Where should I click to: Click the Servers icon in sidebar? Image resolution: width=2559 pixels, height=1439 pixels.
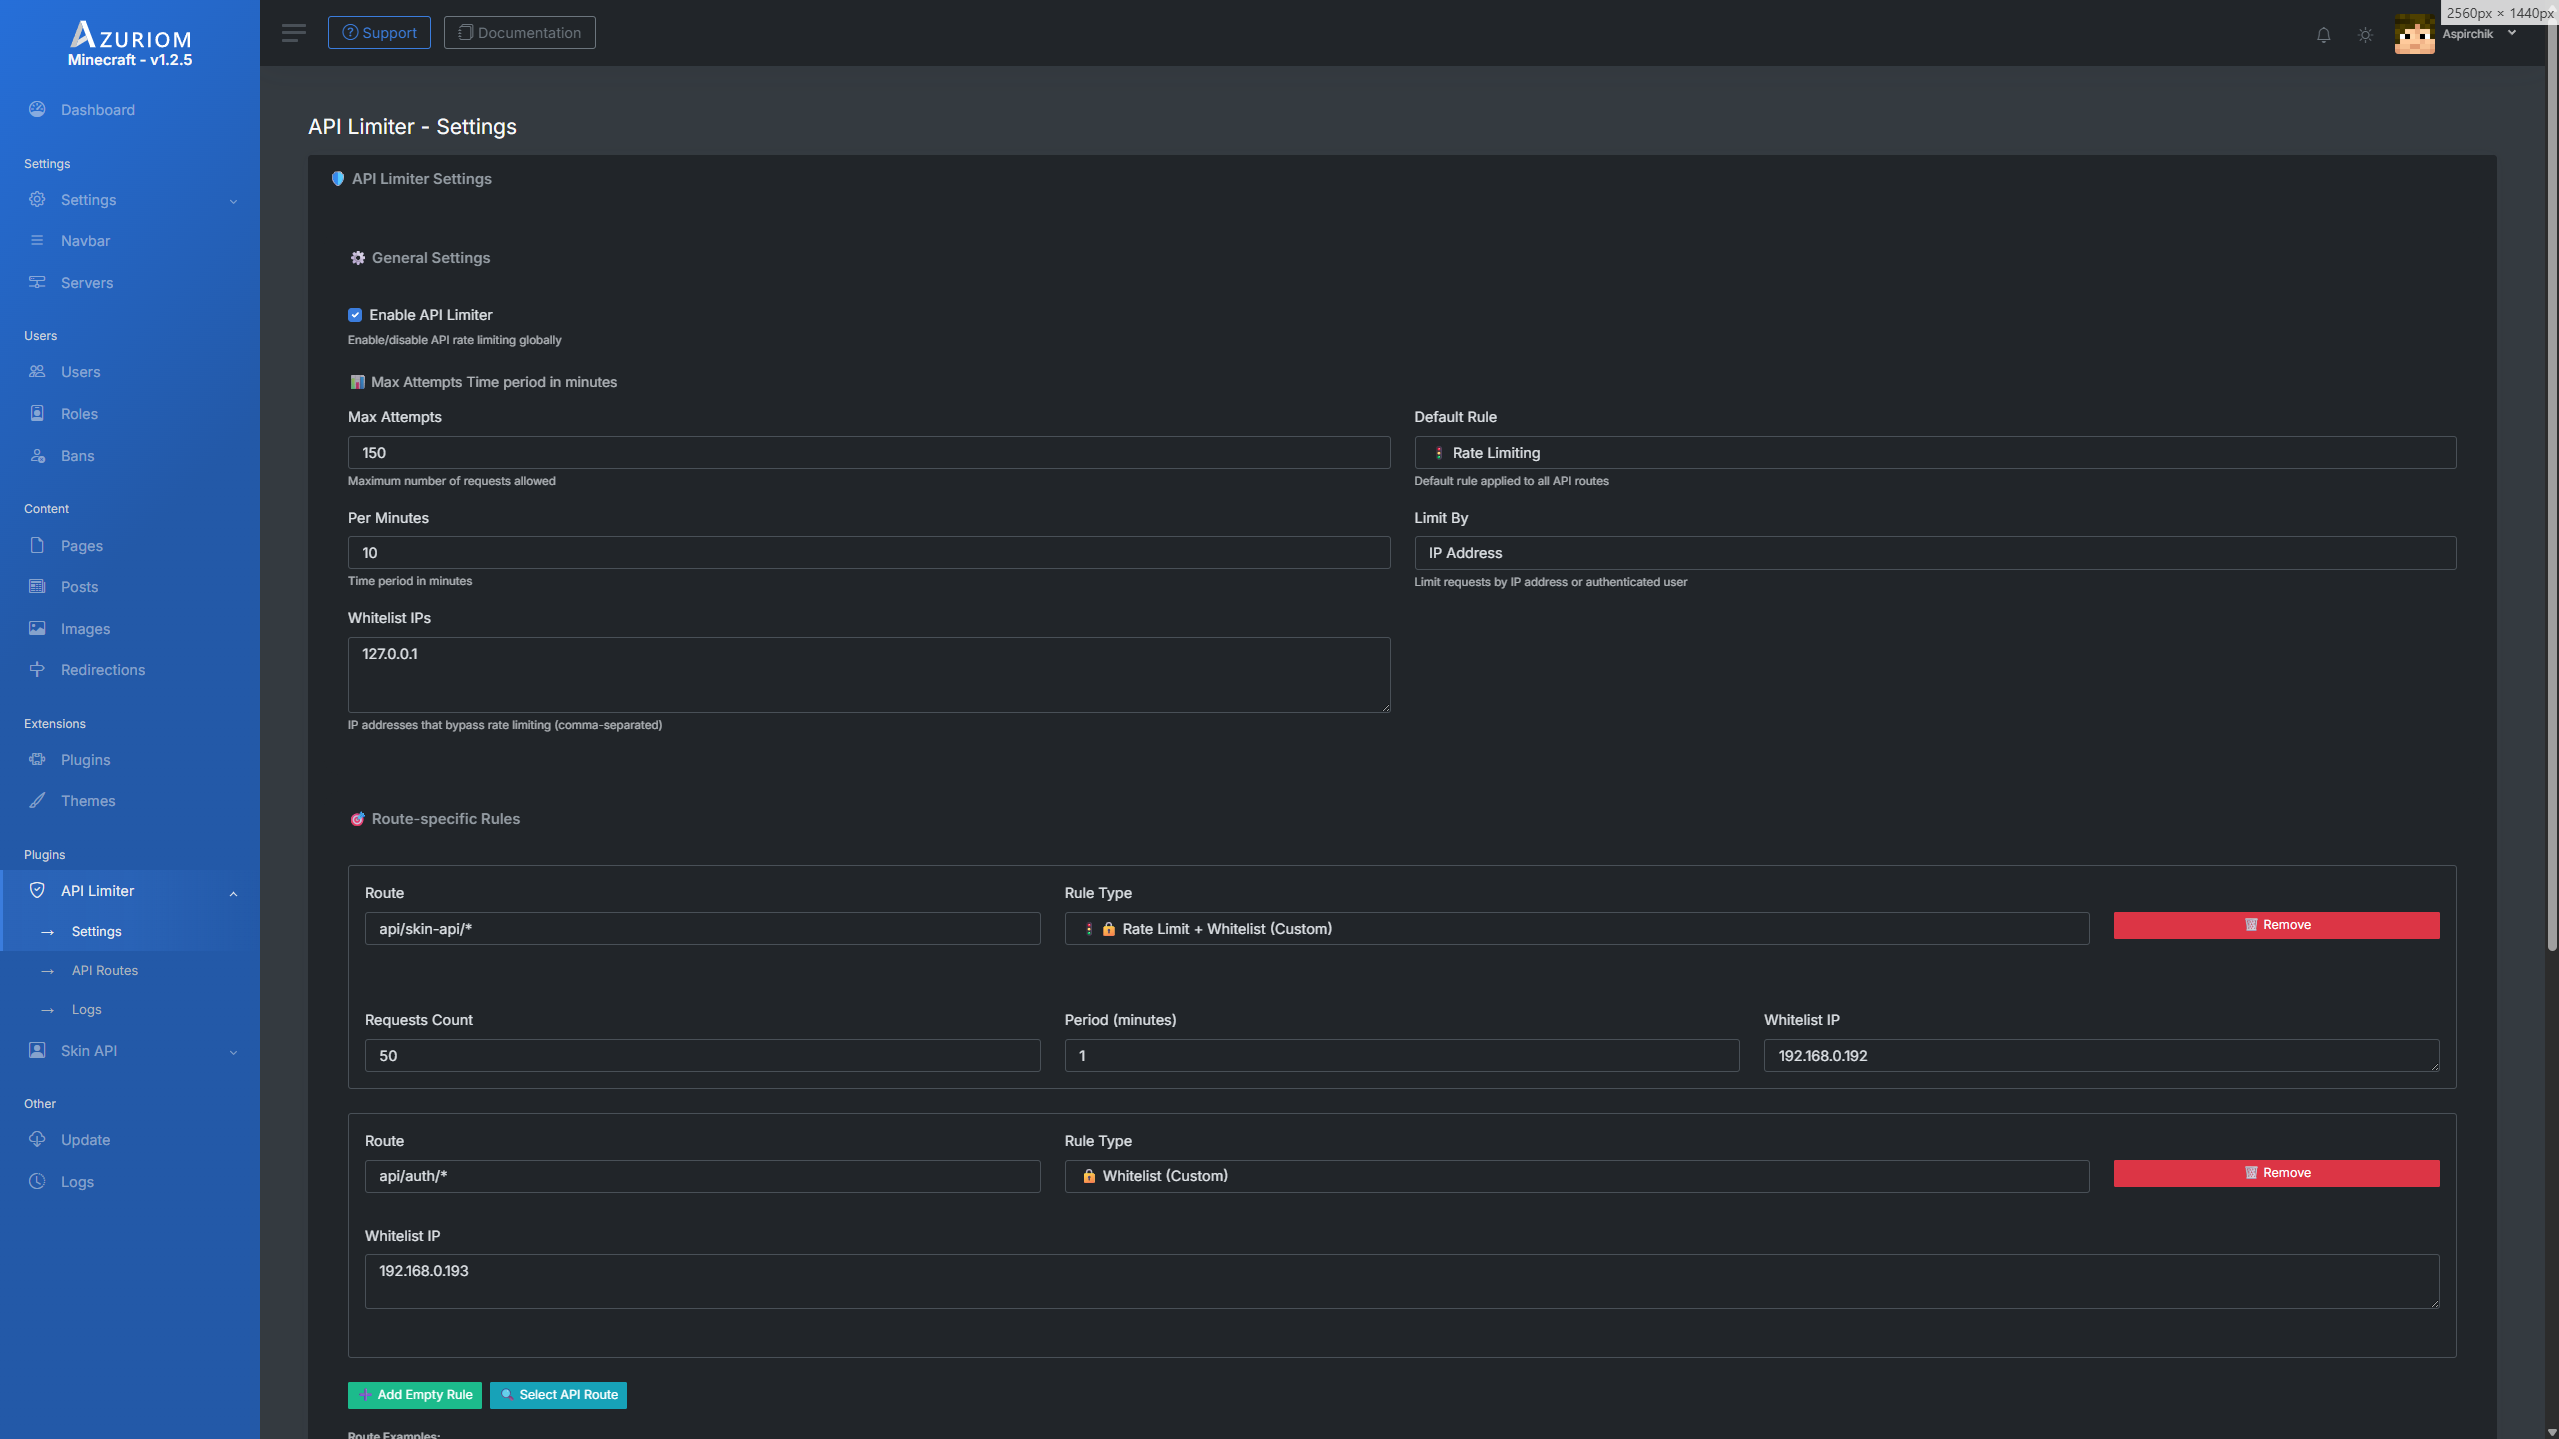tap(37, 282)
